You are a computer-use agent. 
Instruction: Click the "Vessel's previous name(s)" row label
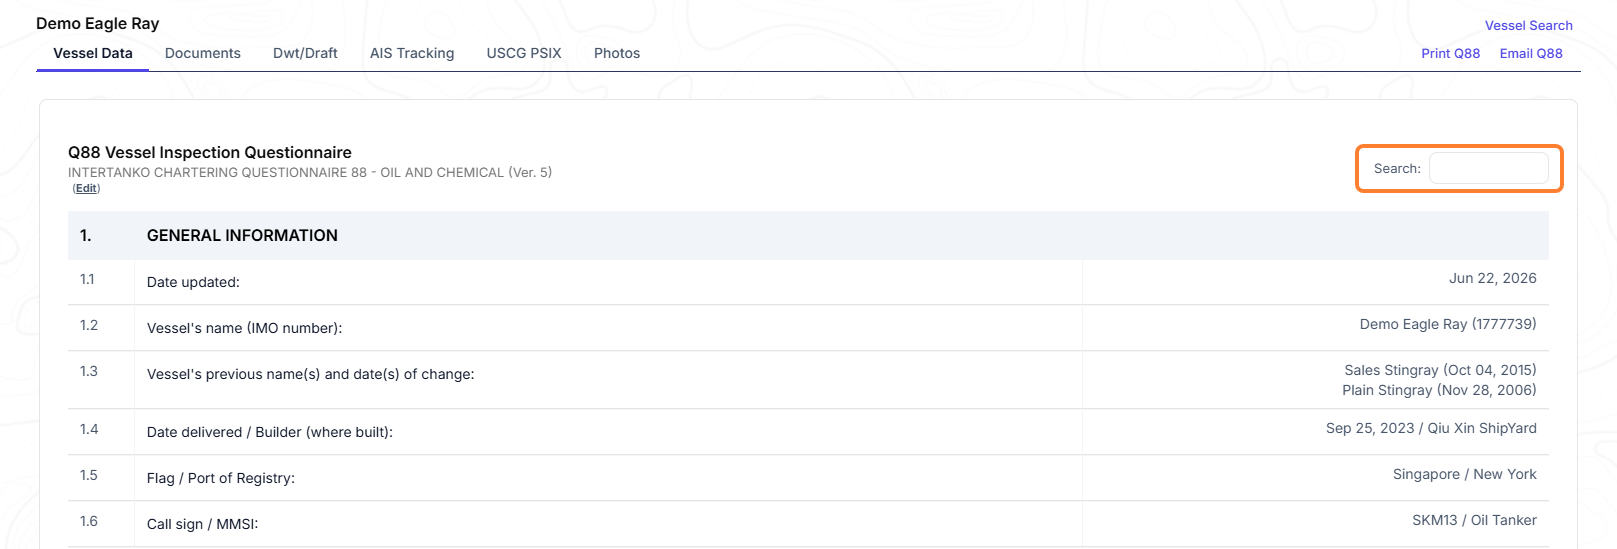point(311,374)
